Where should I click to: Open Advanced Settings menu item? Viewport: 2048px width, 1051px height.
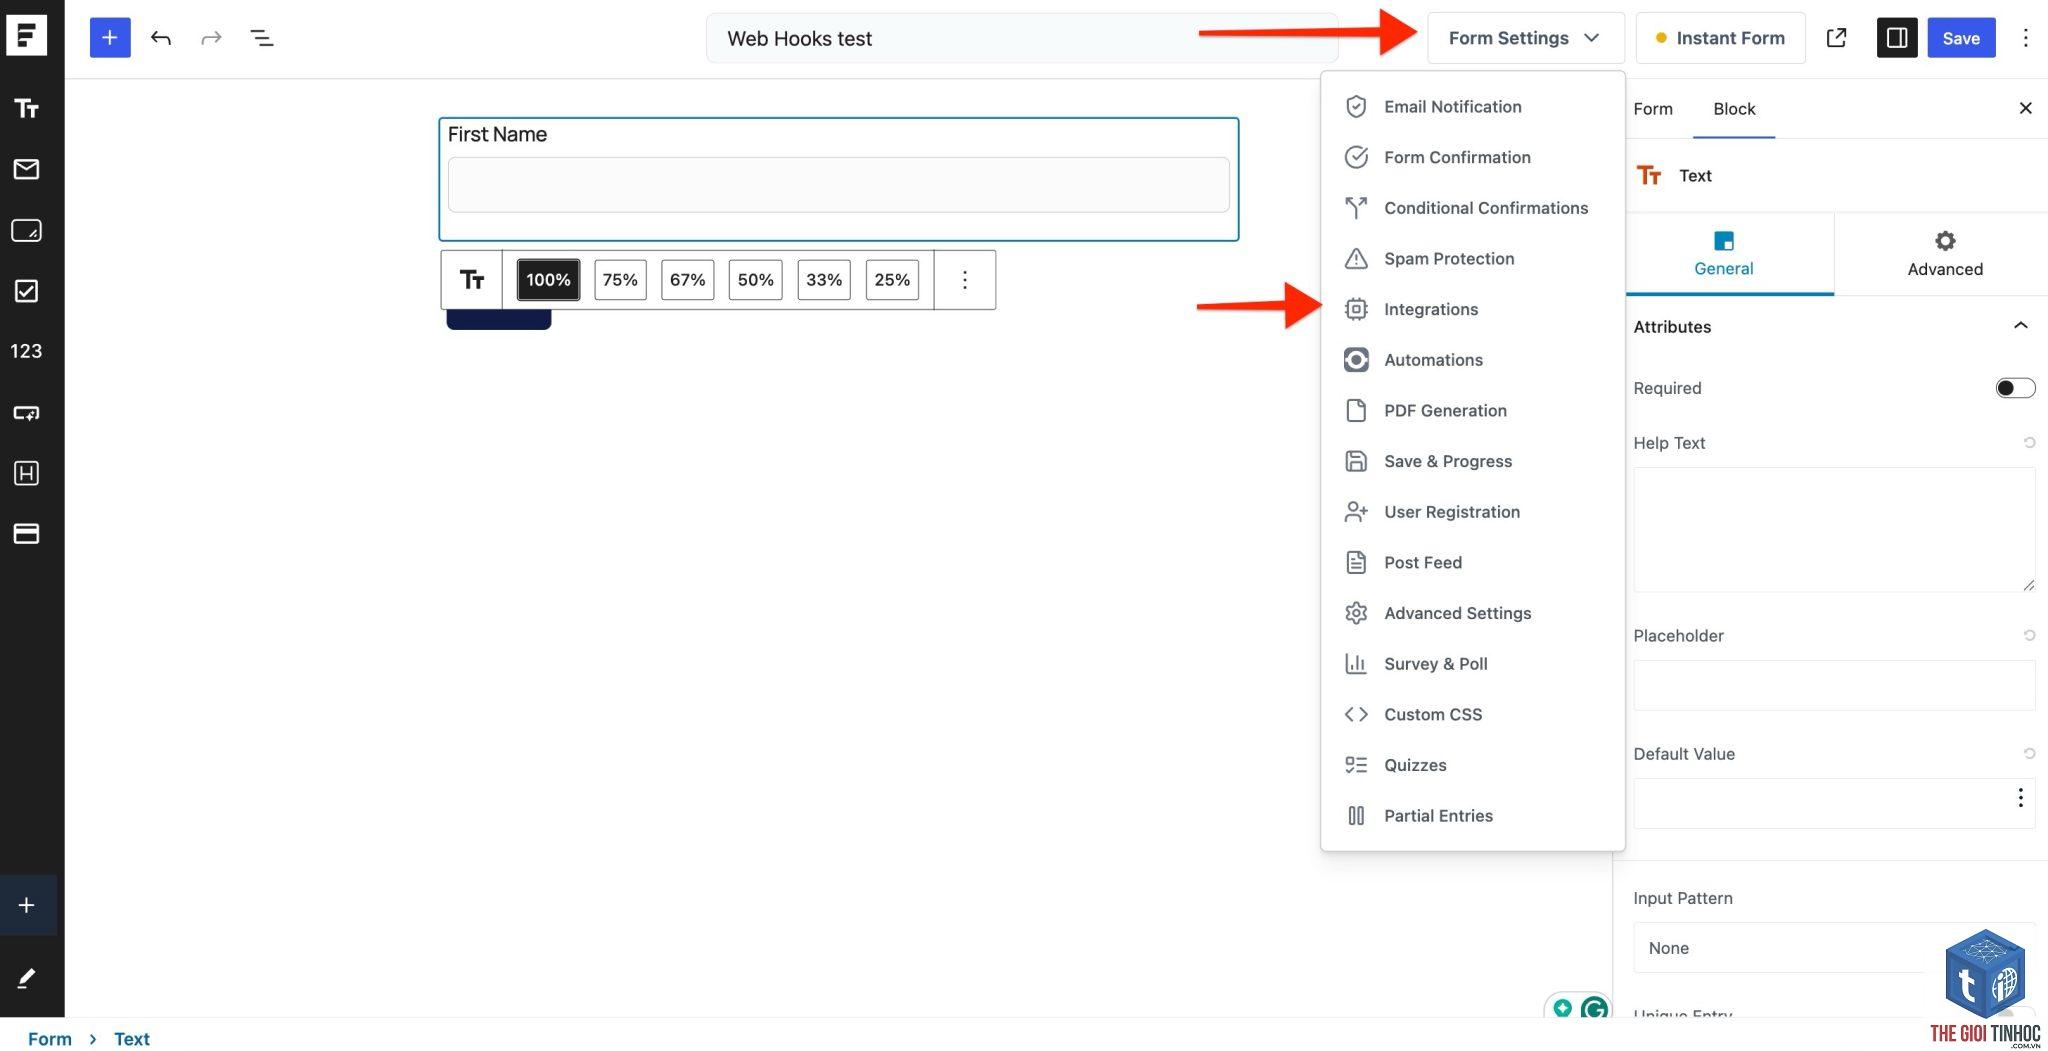point(1472,613)
